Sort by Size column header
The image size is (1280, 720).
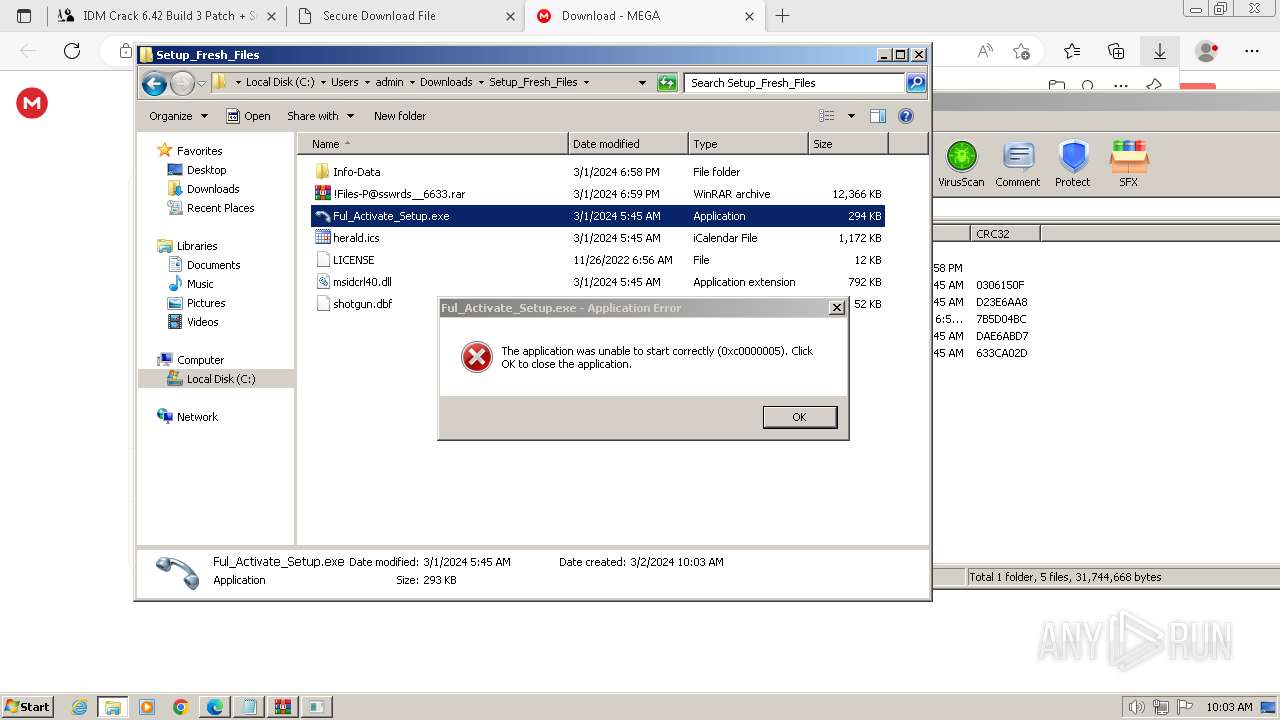[x=848, y=144]
